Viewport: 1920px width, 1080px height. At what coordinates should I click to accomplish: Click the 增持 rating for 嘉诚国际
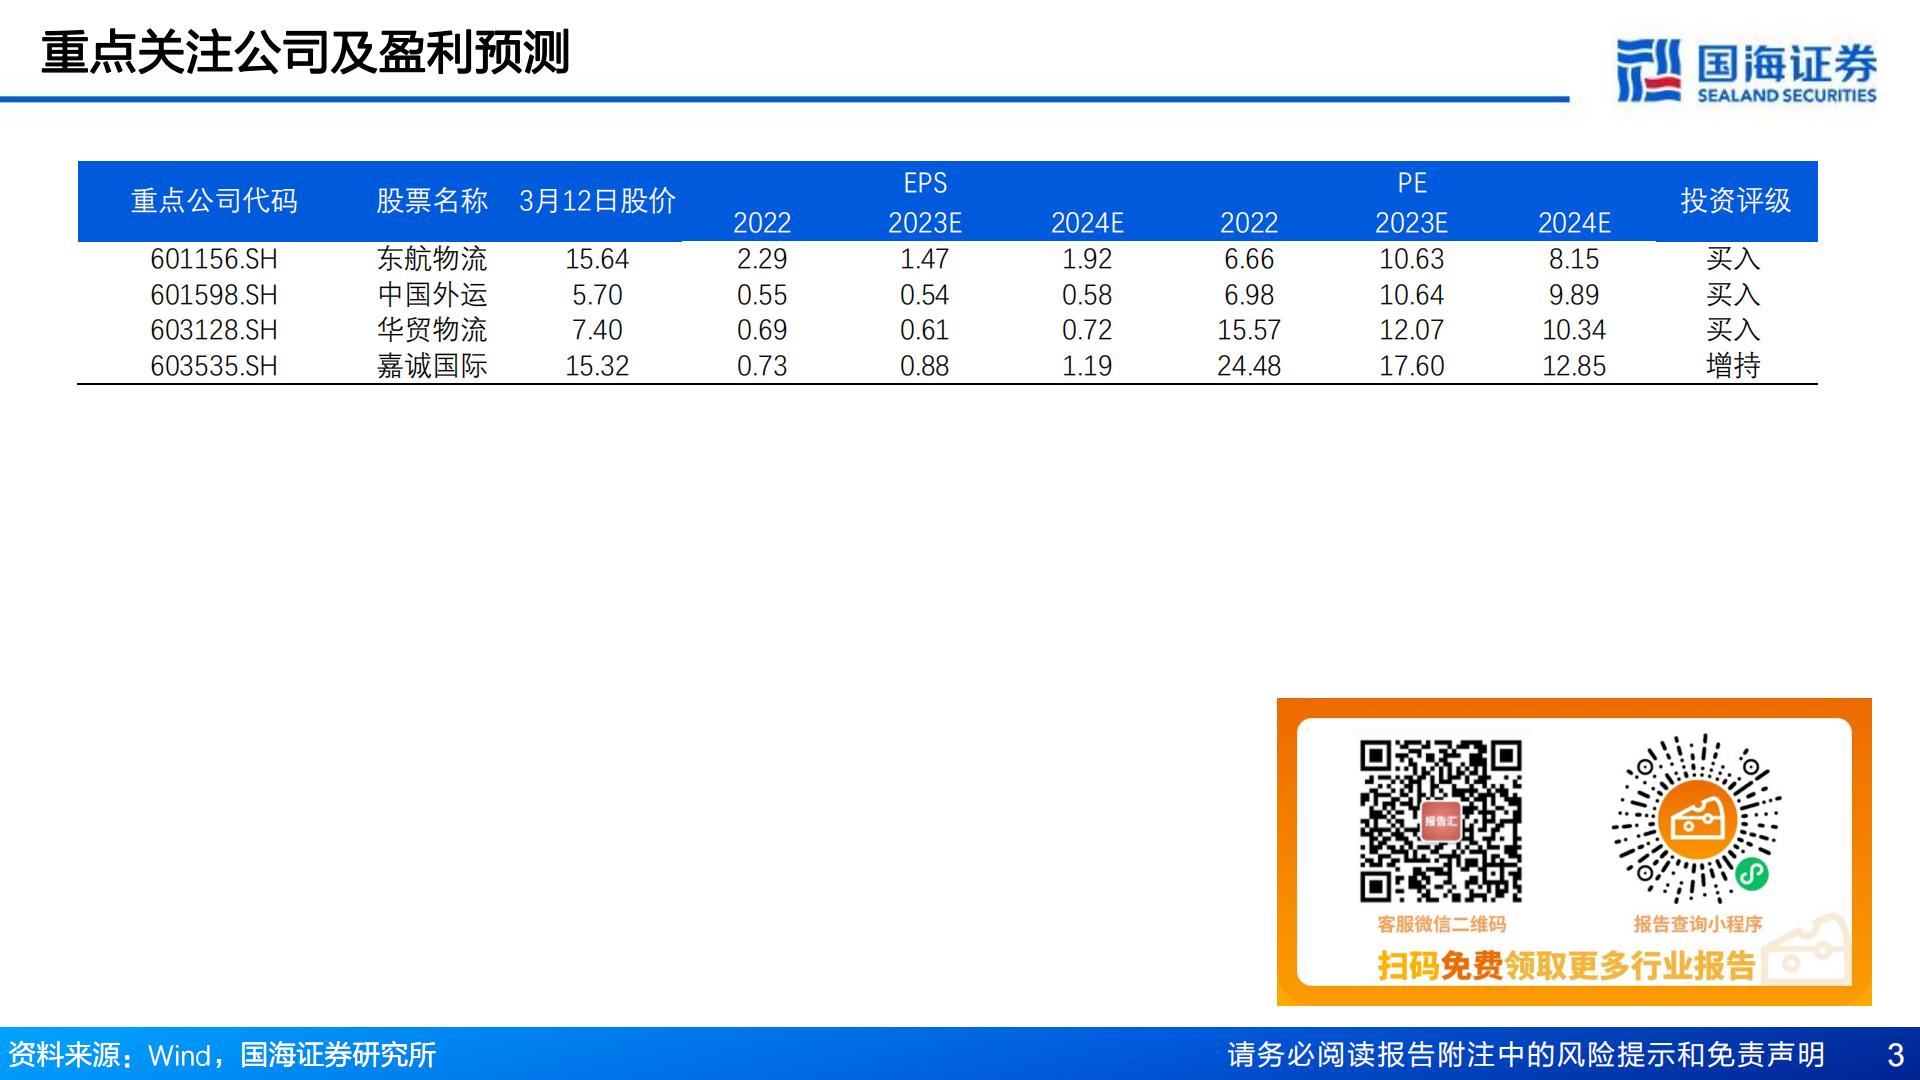pyautogui.click(x=1733, y=366)
